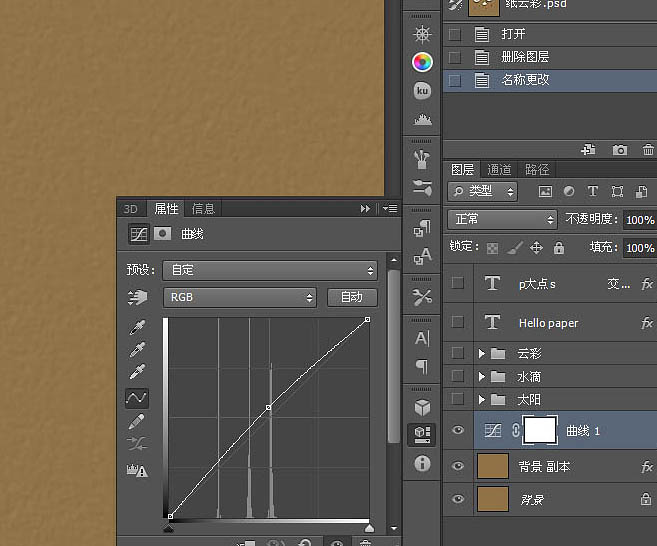Screen dimensions: 657x546
Task: Open the Info panel icon
Action: (x=422, y=463)
